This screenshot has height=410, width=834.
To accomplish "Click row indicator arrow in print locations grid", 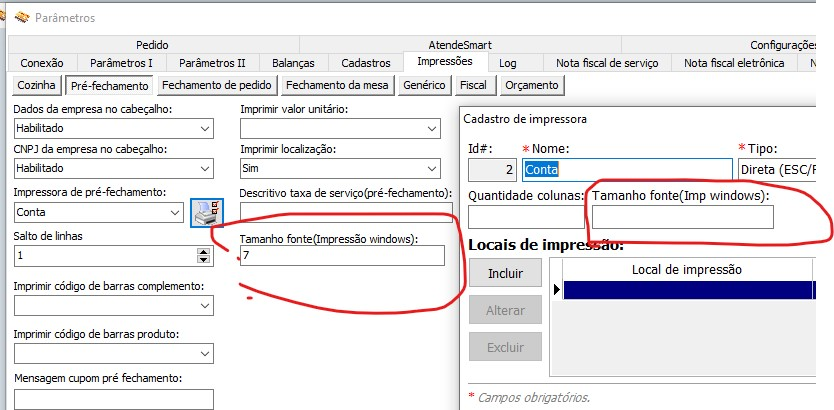I will (557, 290).
